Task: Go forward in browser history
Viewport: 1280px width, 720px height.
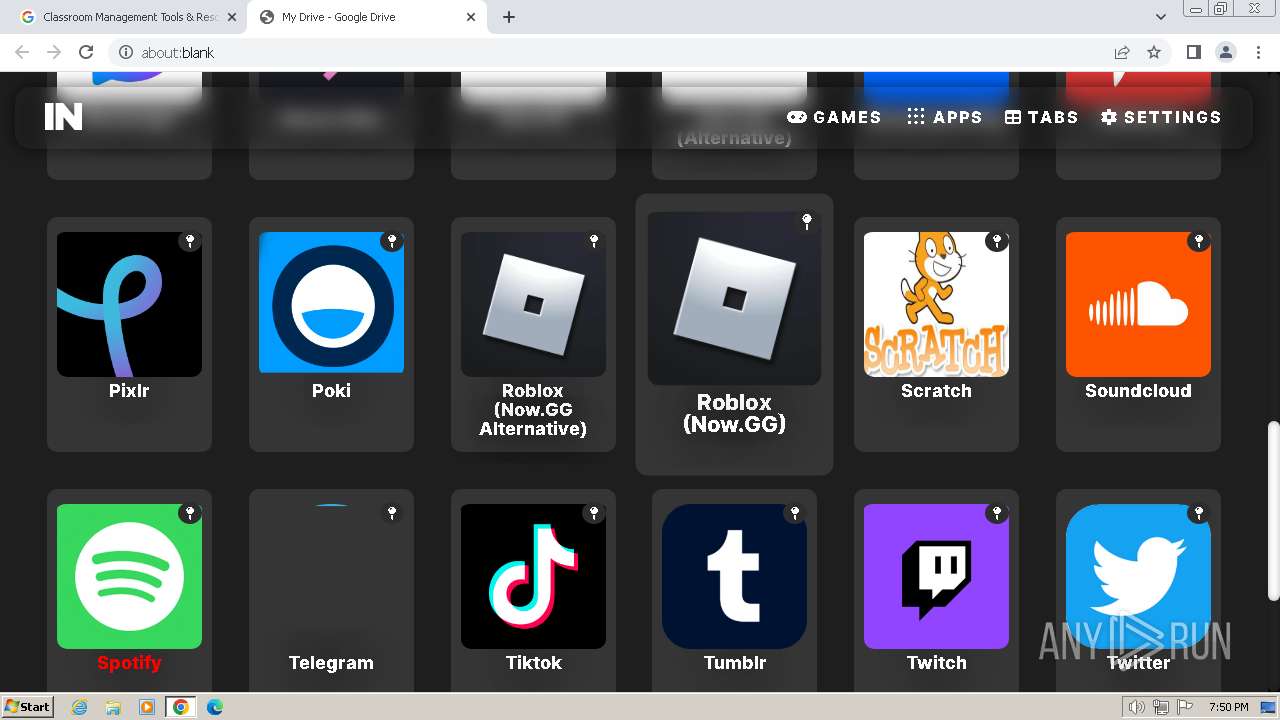Action: pos(54,52)
